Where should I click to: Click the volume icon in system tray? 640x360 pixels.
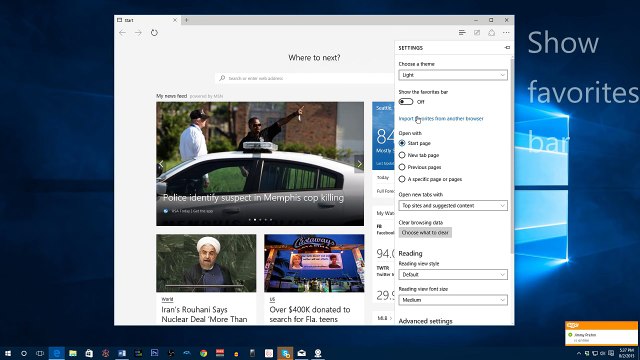point(602,353)
